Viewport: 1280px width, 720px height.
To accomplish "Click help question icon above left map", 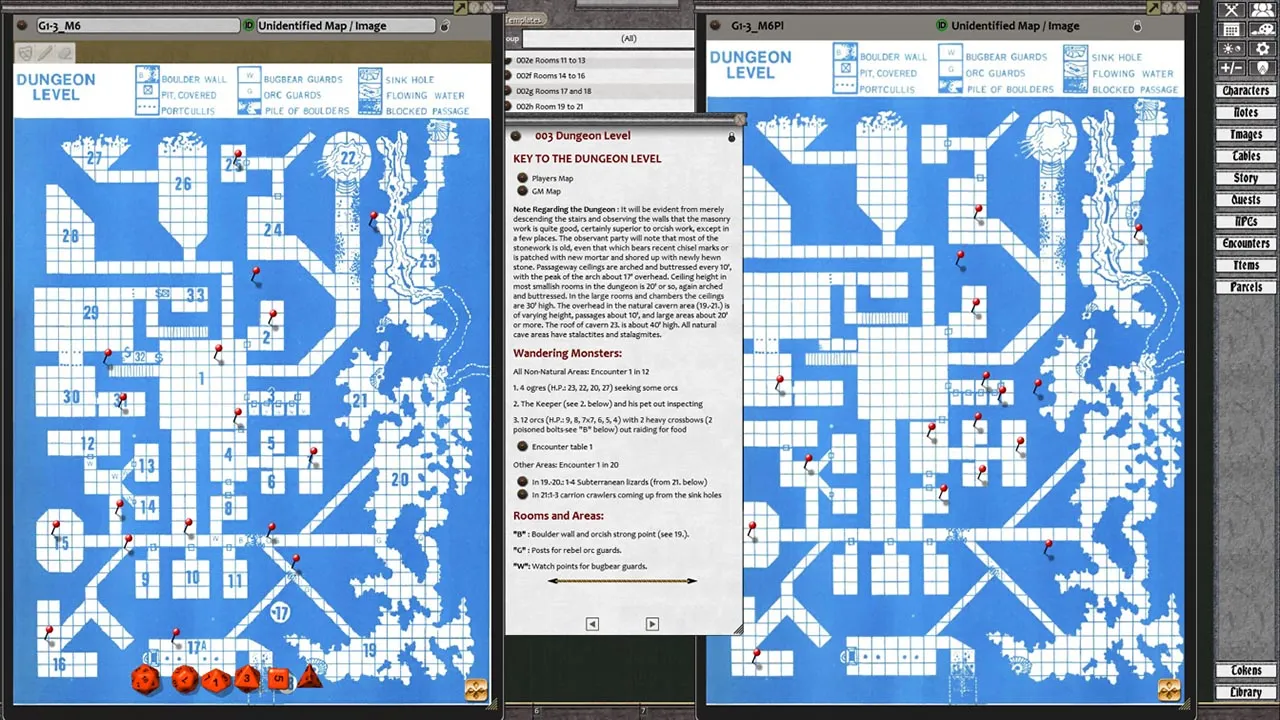I will click(475, 7).
